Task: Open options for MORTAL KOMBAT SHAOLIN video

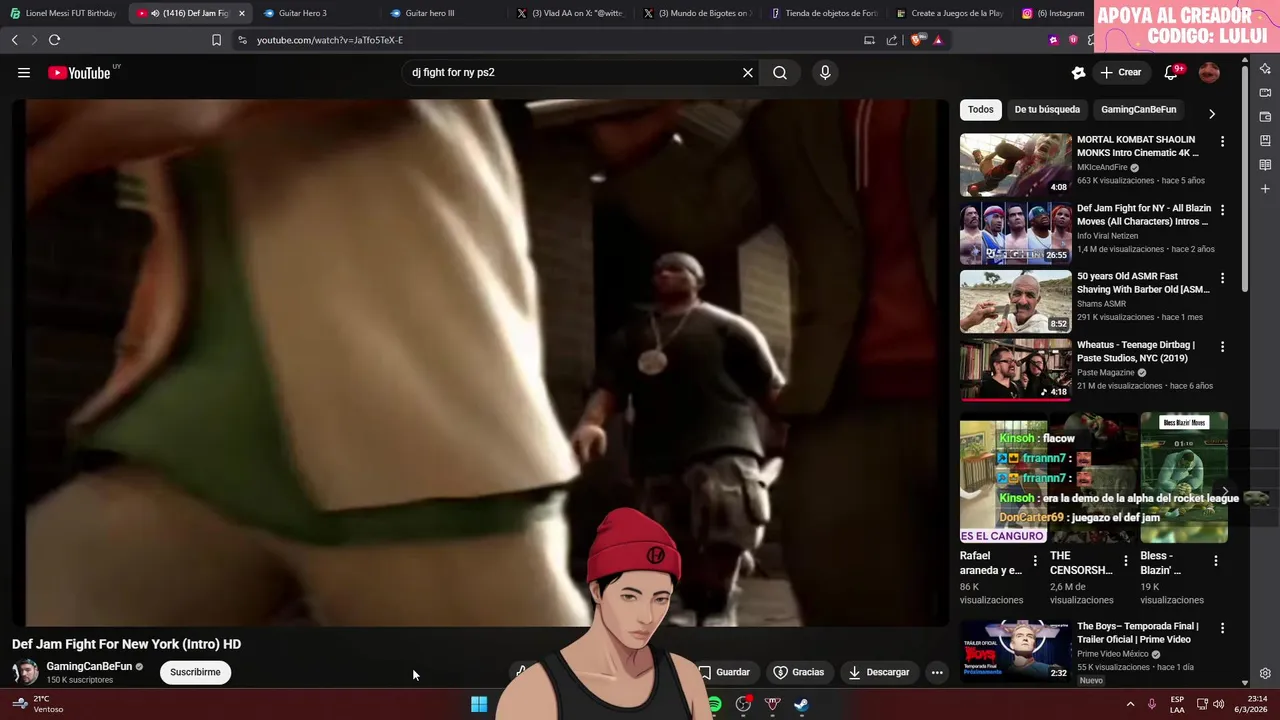Action: pyautogui.click(x=1222, y=142)
